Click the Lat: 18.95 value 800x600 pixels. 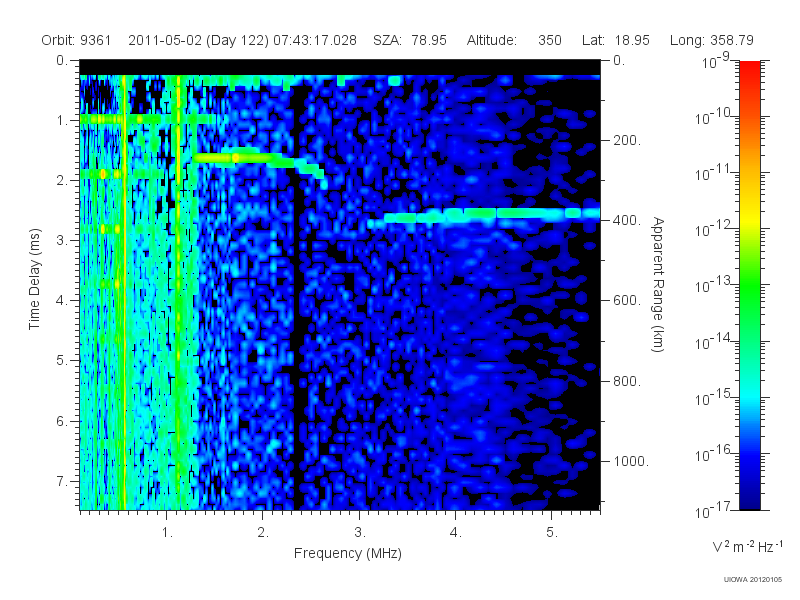[x=616, y=40]
